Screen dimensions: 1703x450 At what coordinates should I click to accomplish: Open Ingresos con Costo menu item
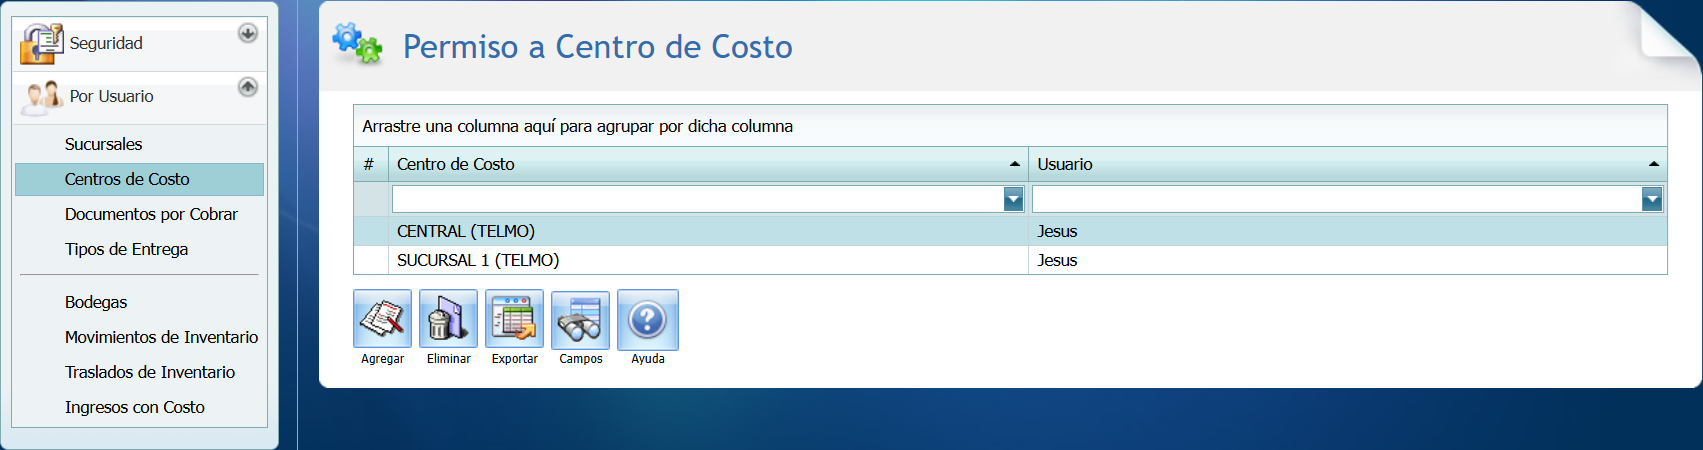135,407
